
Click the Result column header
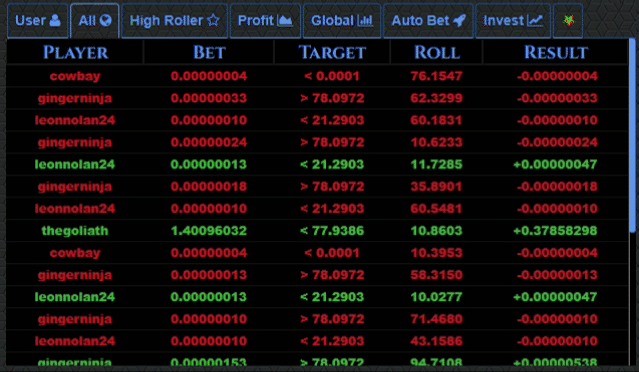[x=556, y=52]
